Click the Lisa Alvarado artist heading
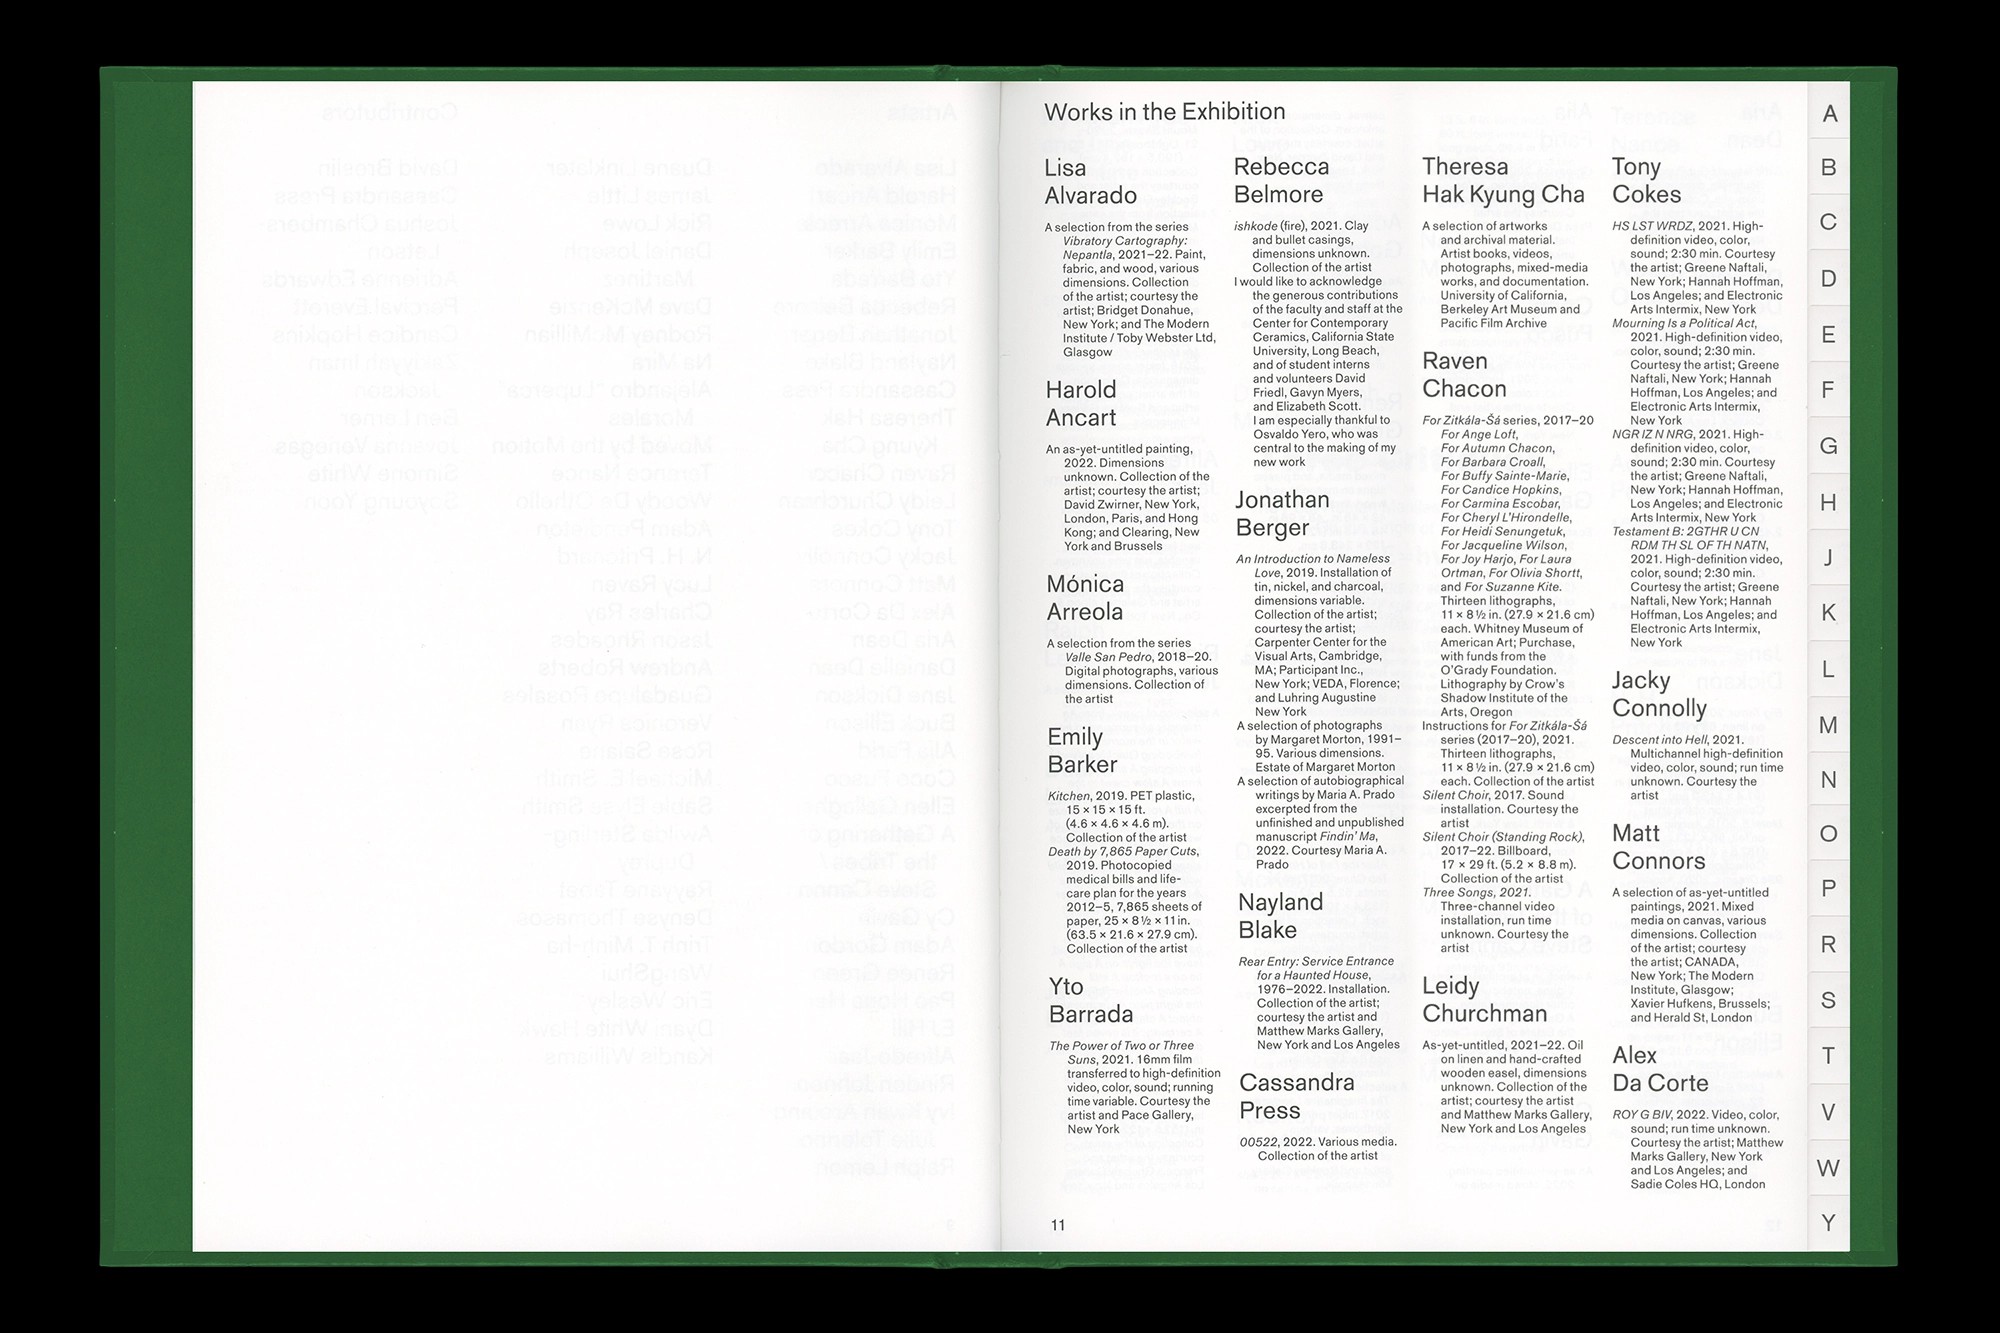 1091,181
